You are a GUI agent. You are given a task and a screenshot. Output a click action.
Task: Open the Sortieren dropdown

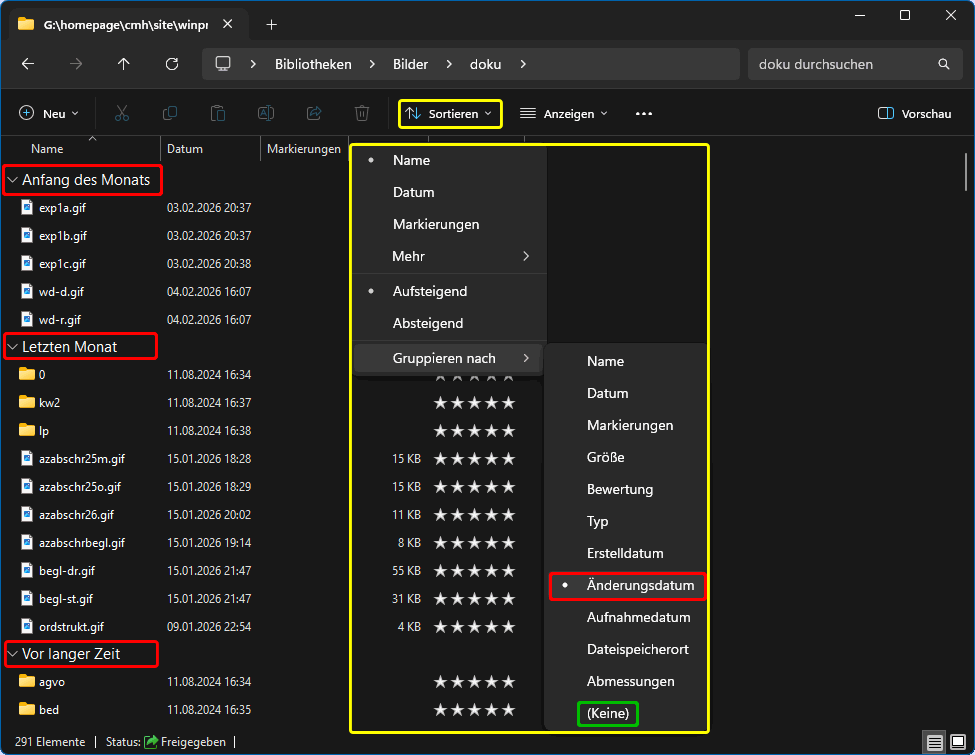coord(450,114)
